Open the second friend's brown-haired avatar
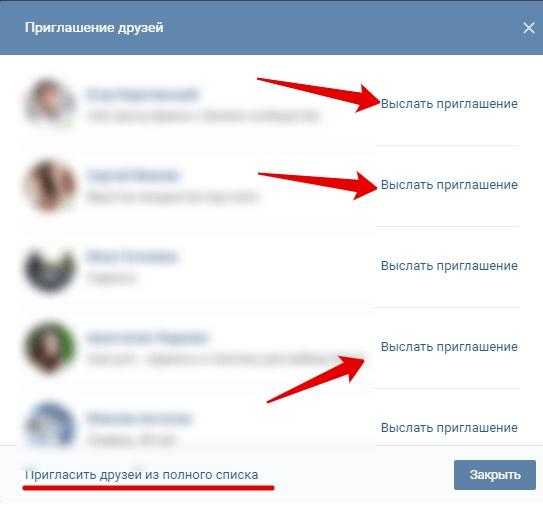The height and width of the screenshot is (506, 543). (x=50, y=185)
